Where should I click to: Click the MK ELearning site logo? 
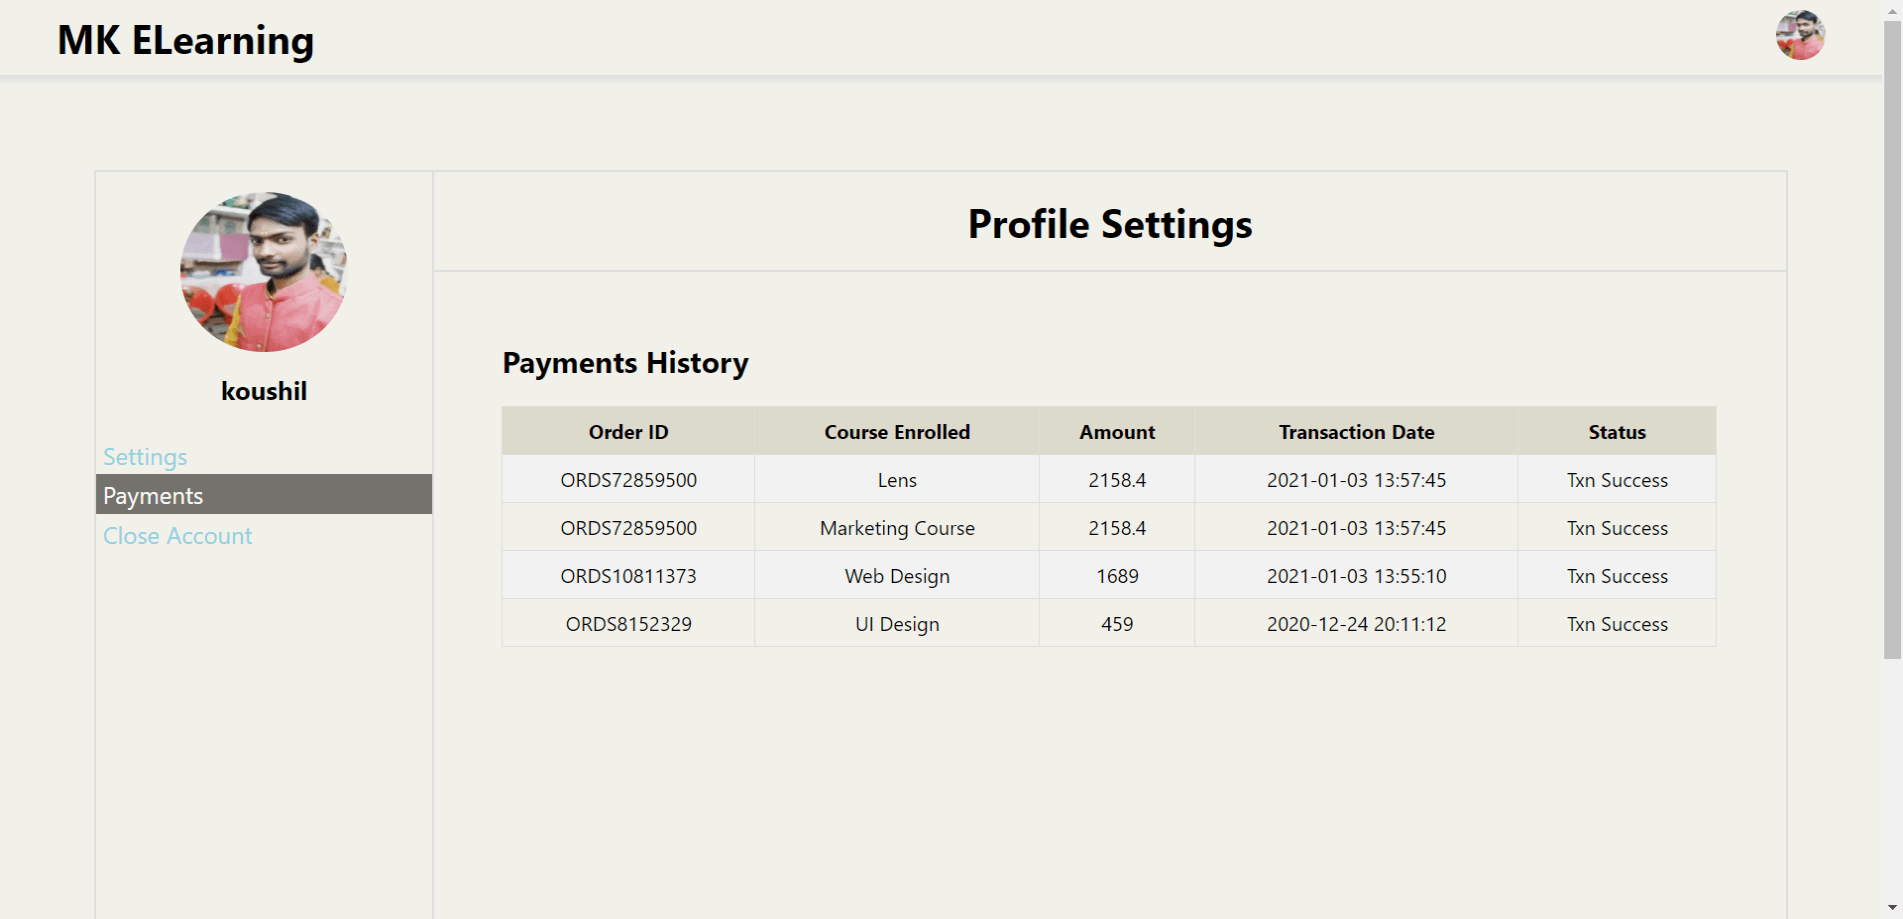click(186, 40)
